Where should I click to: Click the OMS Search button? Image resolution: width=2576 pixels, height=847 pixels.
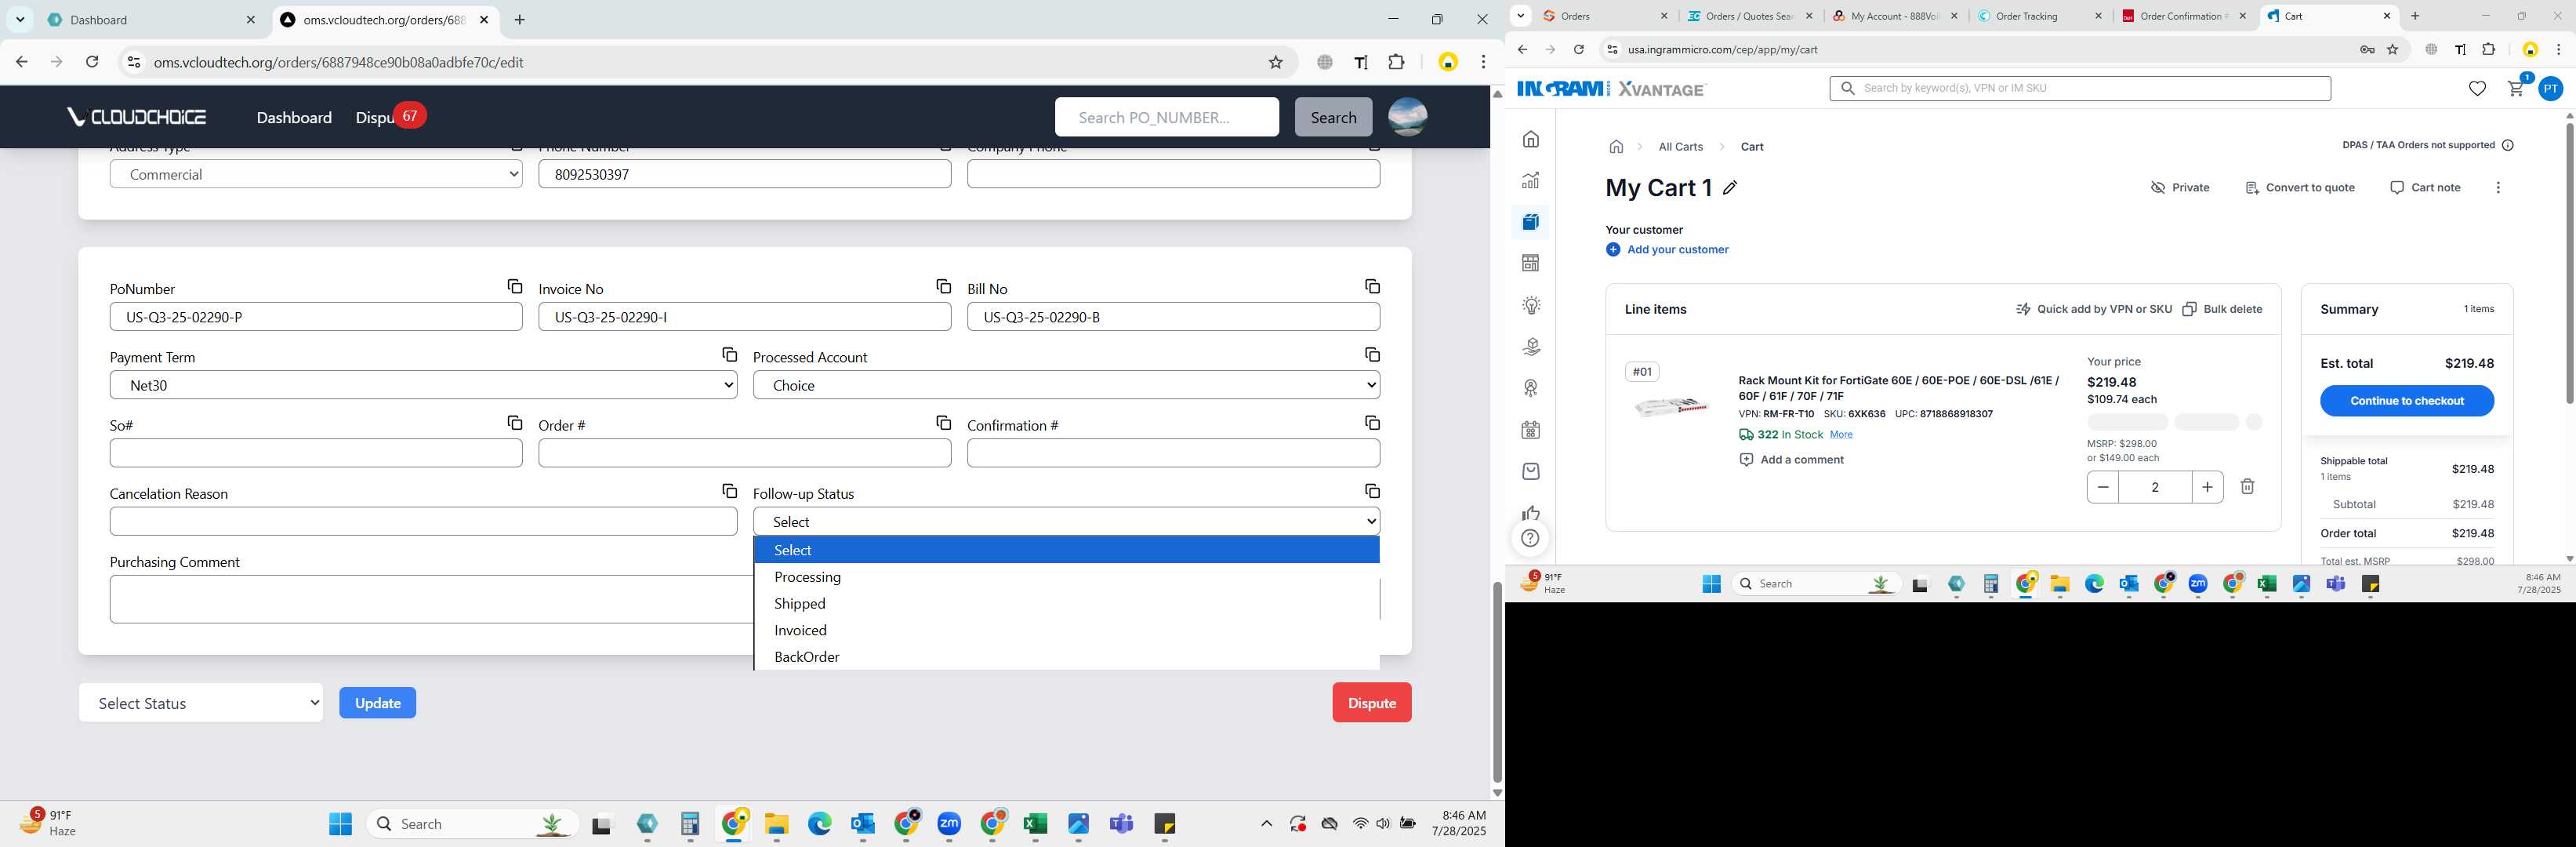coord(1333,117)
